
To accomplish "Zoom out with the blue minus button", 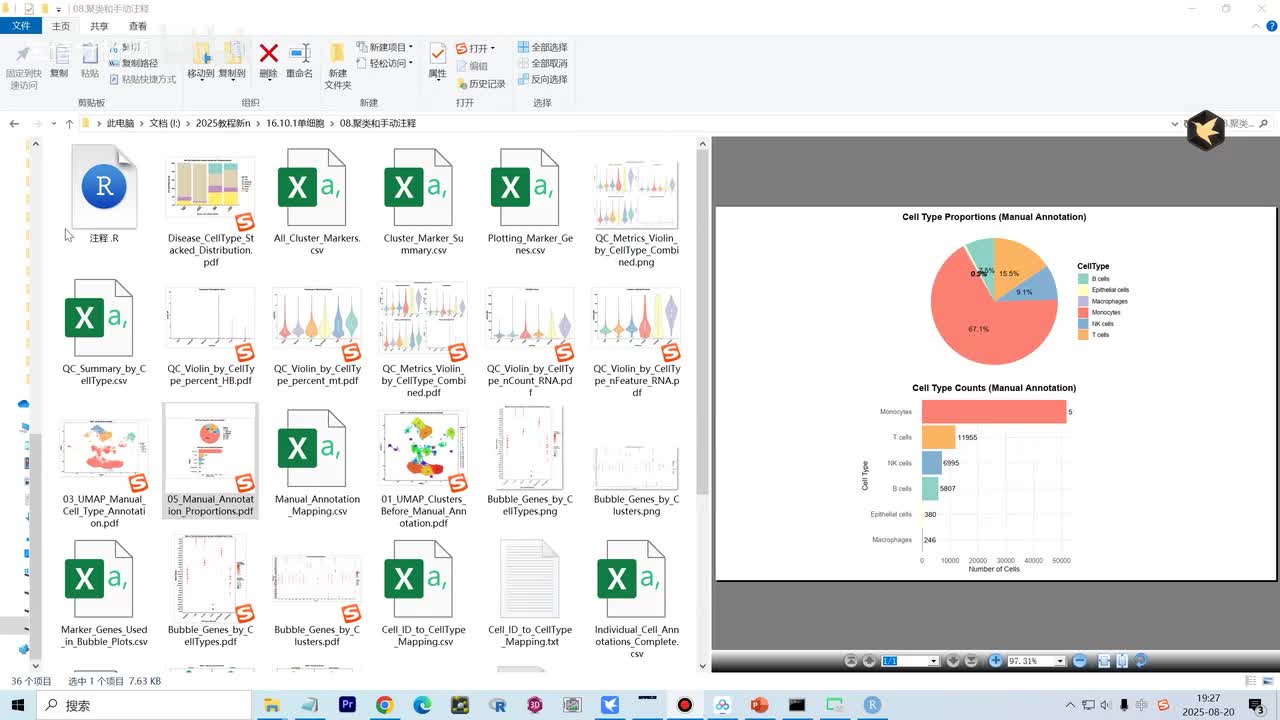I will tap(1079, 661).
